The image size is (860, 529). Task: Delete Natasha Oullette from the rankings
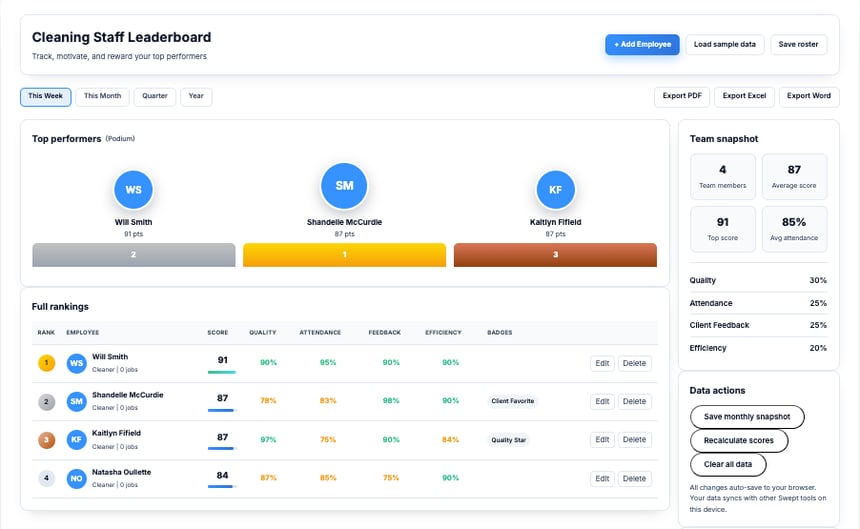(634, 479)
